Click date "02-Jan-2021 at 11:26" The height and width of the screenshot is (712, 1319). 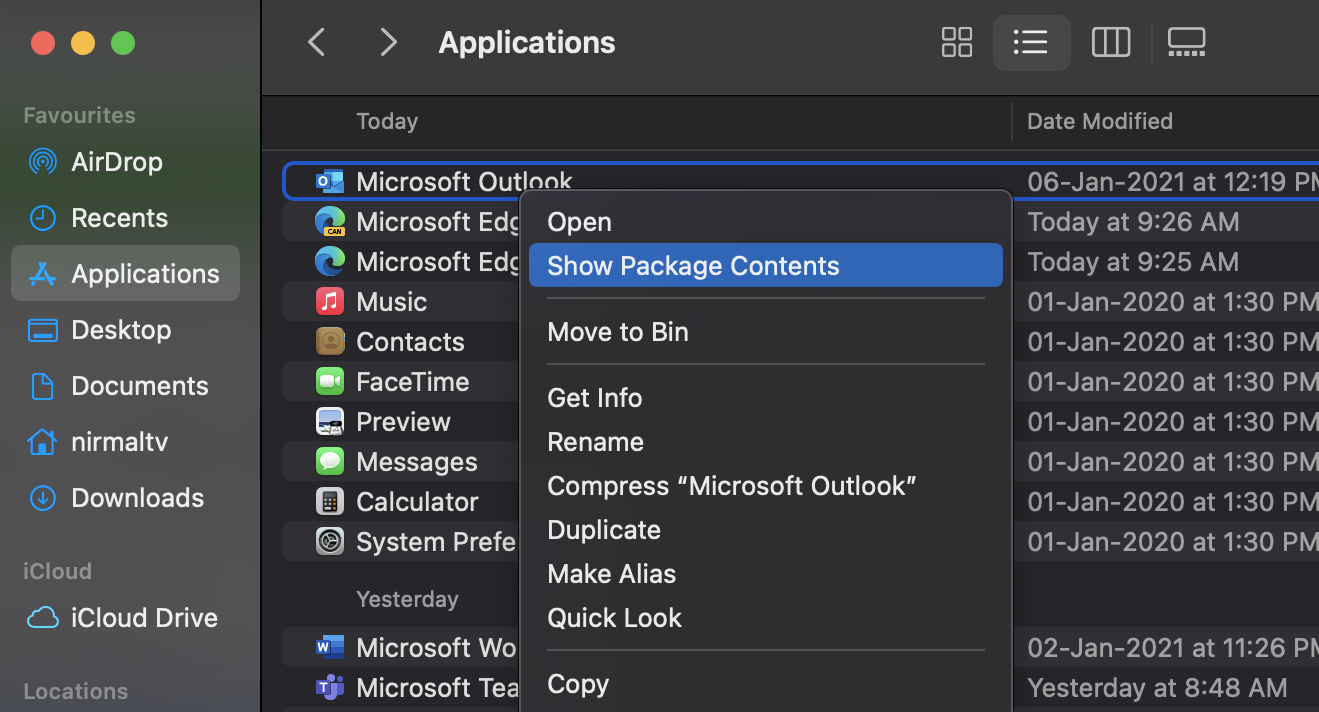1172,647
